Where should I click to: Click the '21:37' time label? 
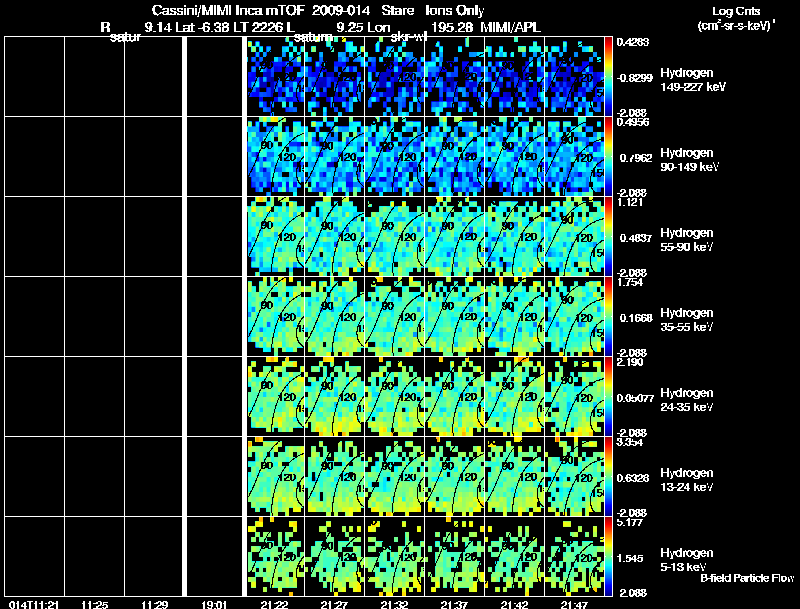coord(454,604)
